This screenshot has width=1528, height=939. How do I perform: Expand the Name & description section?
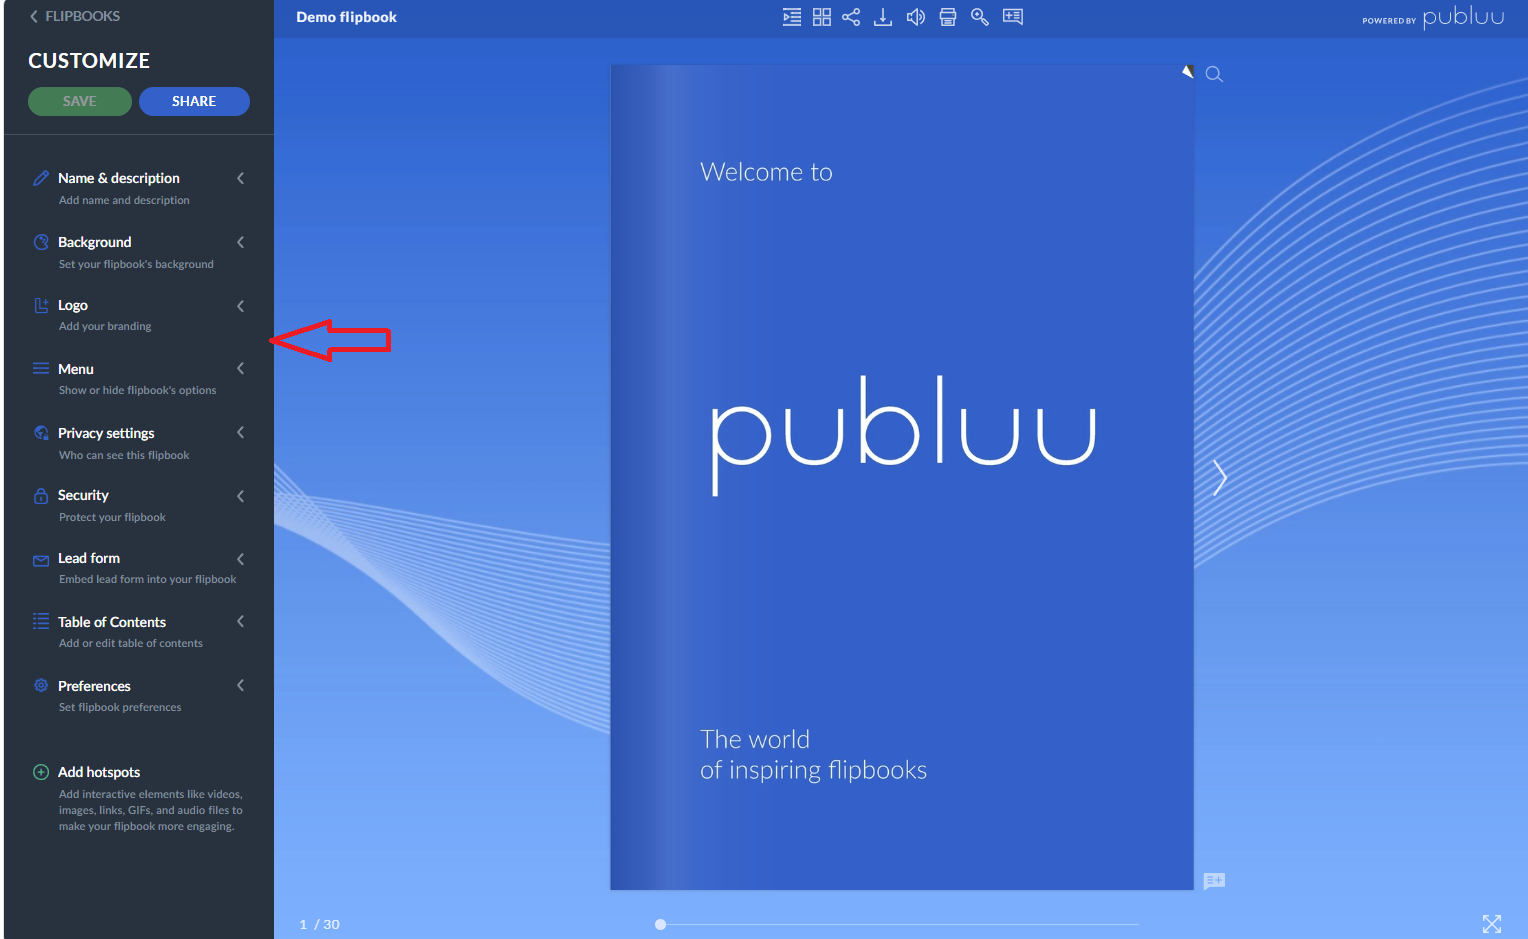click(x=118, y=178)
